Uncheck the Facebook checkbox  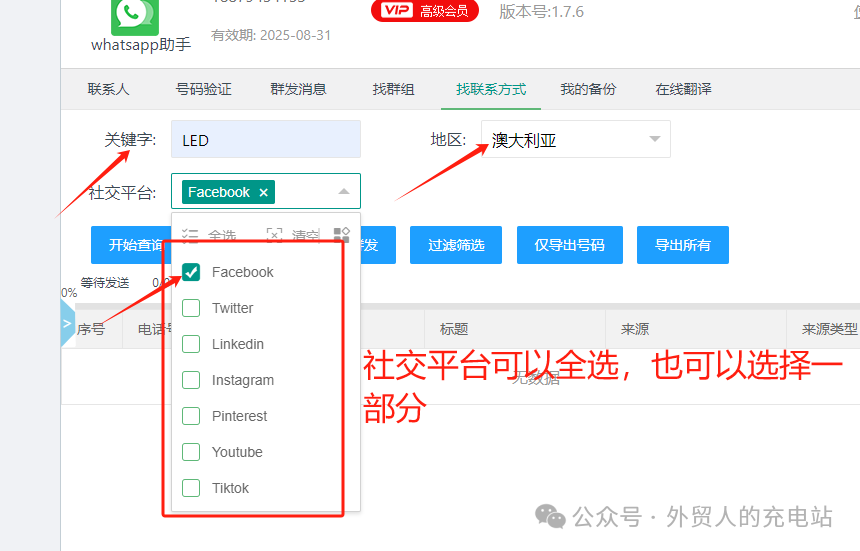(x=191, y=272)
